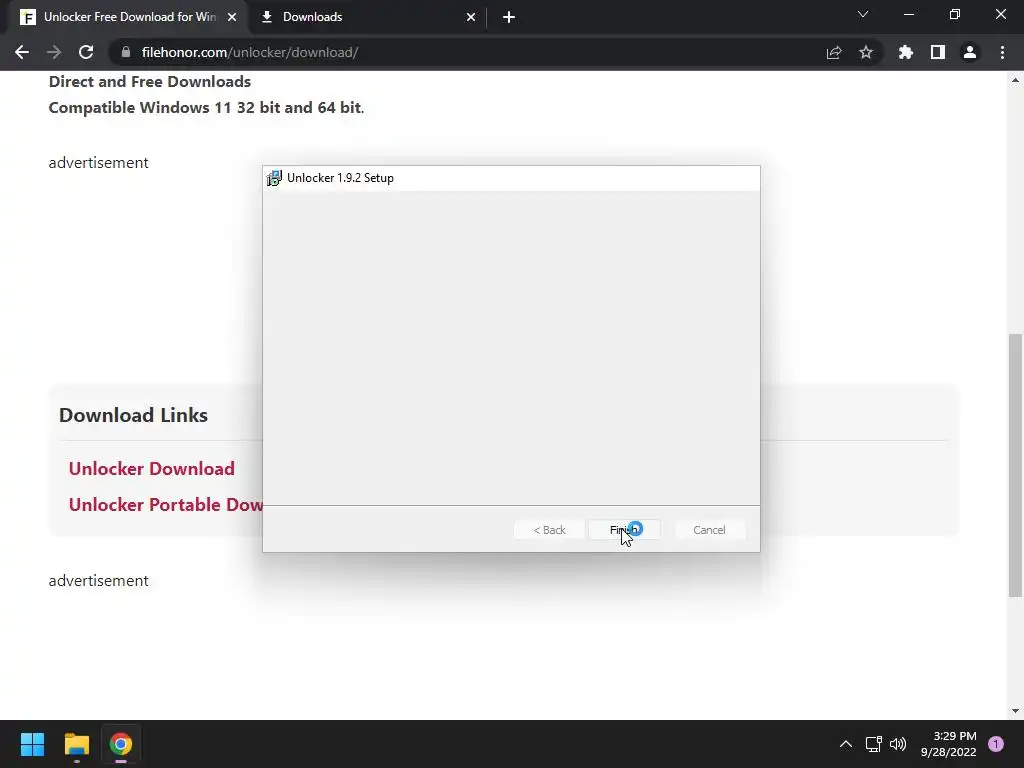Screen dimensions: 1024x768
Task: Go back to the previous page
Action: coord(22,52)
